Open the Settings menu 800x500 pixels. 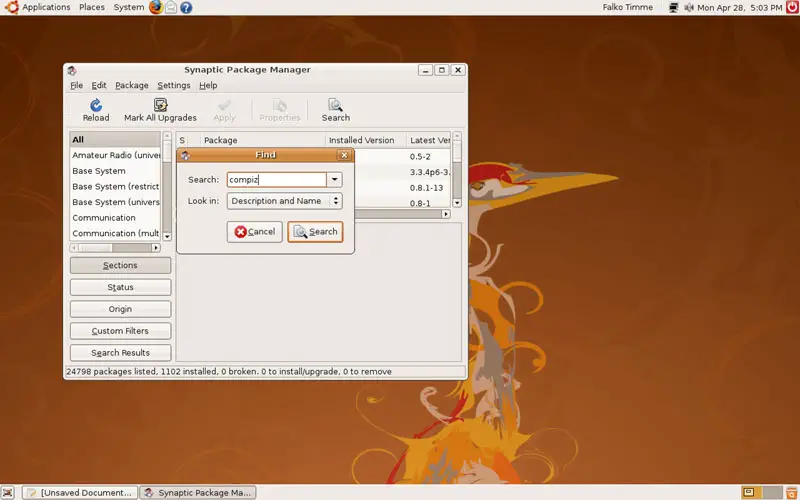(x=173, y=85)
